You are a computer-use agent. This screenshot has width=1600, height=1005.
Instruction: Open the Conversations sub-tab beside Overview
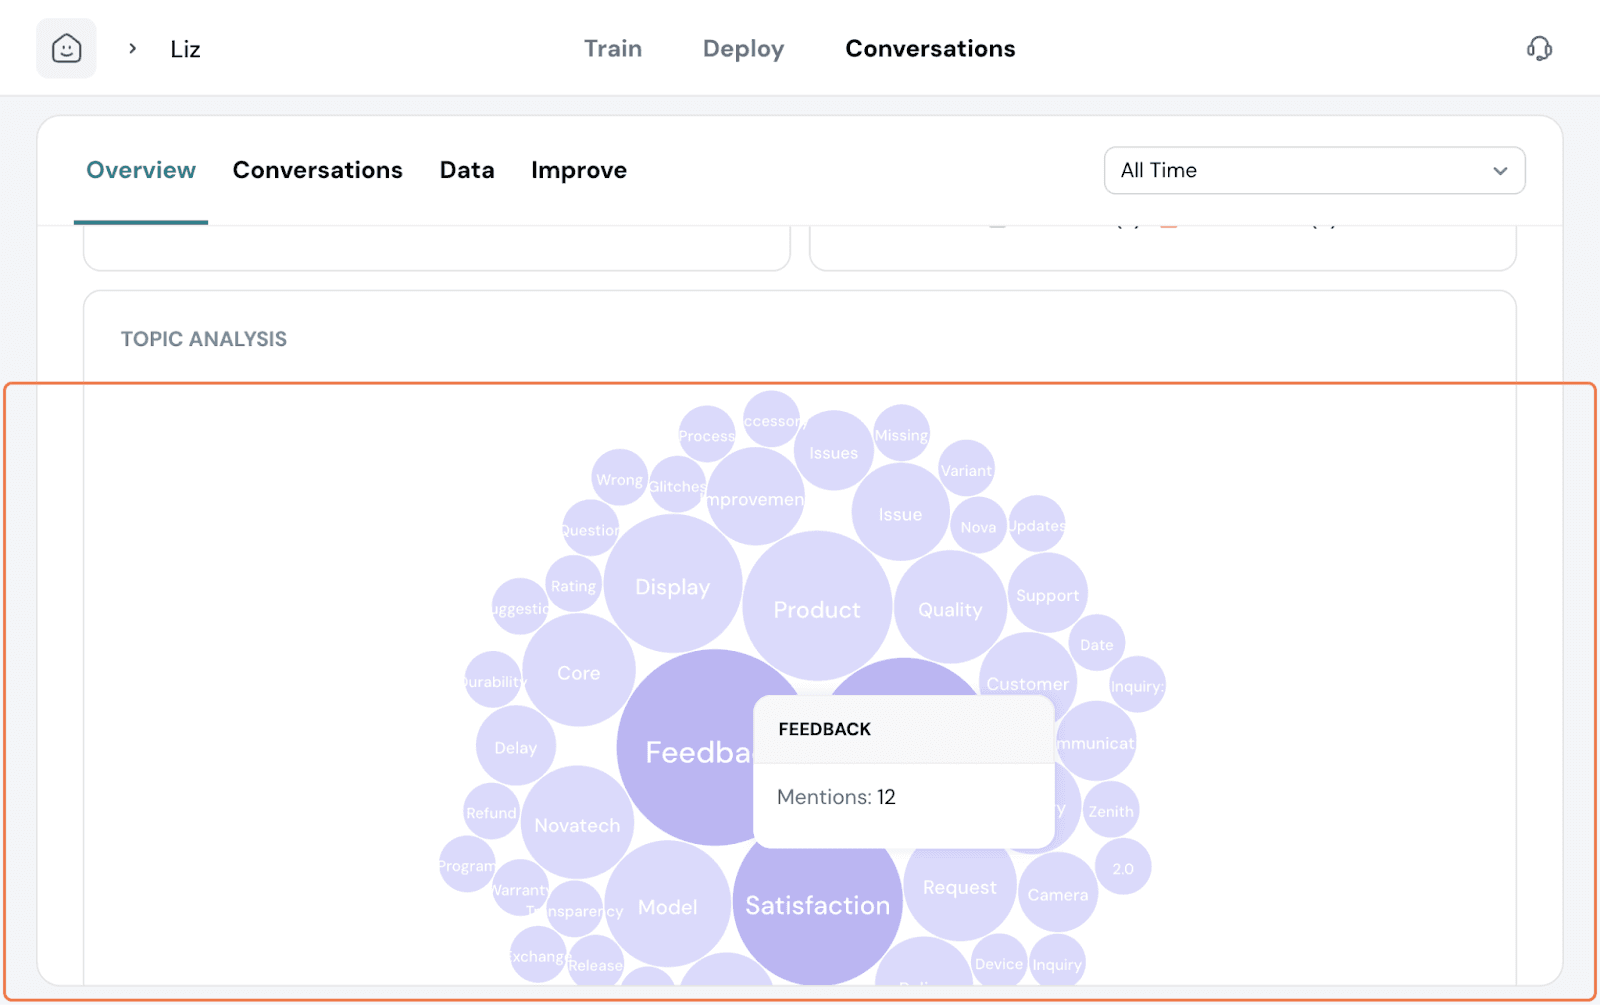317,170
